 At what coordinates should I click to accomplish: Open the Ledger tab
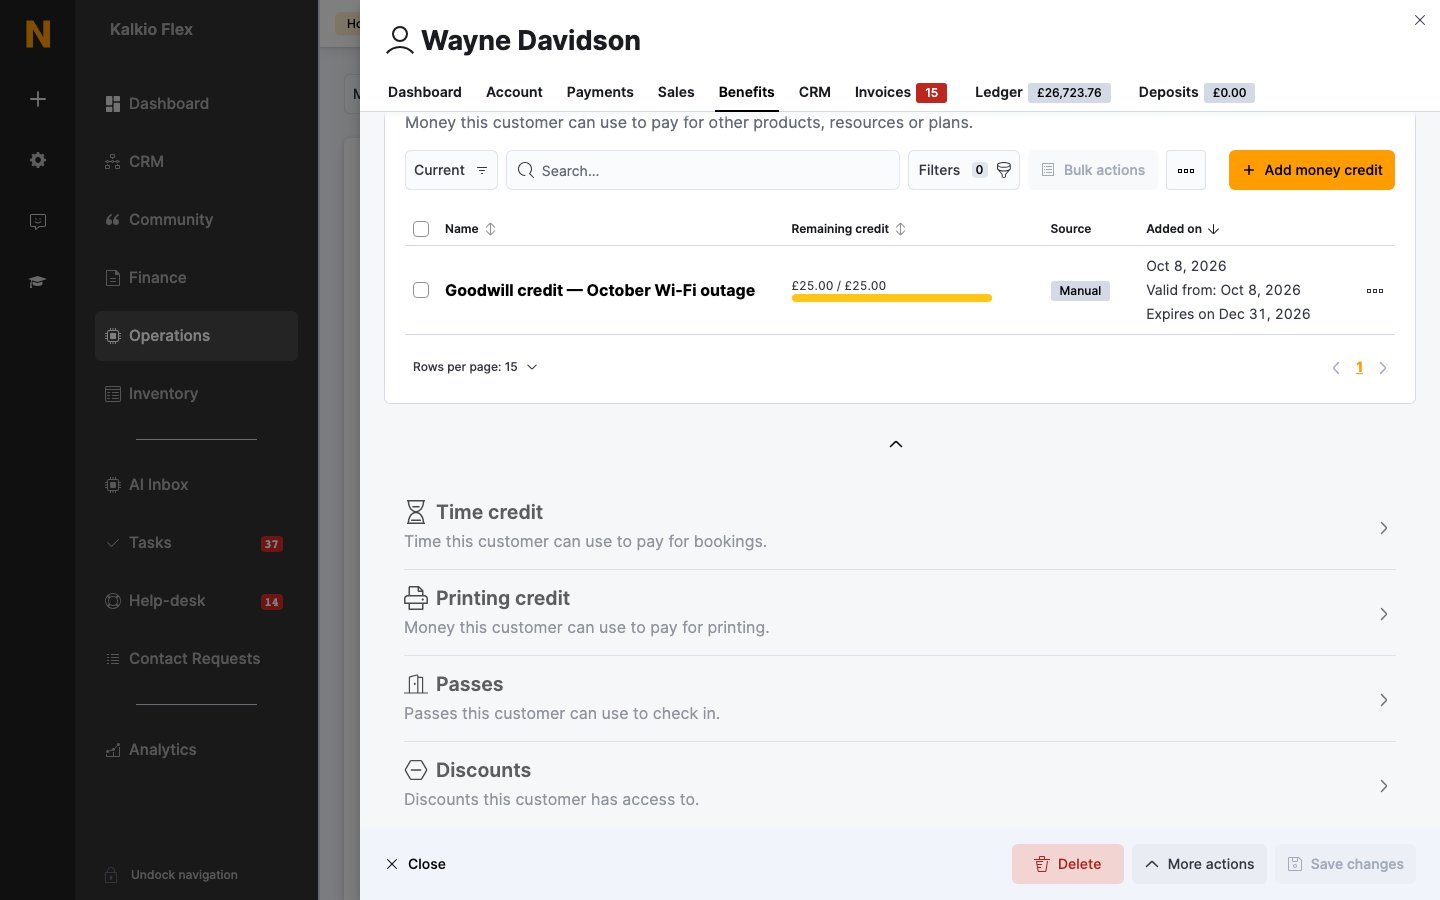1043,92
